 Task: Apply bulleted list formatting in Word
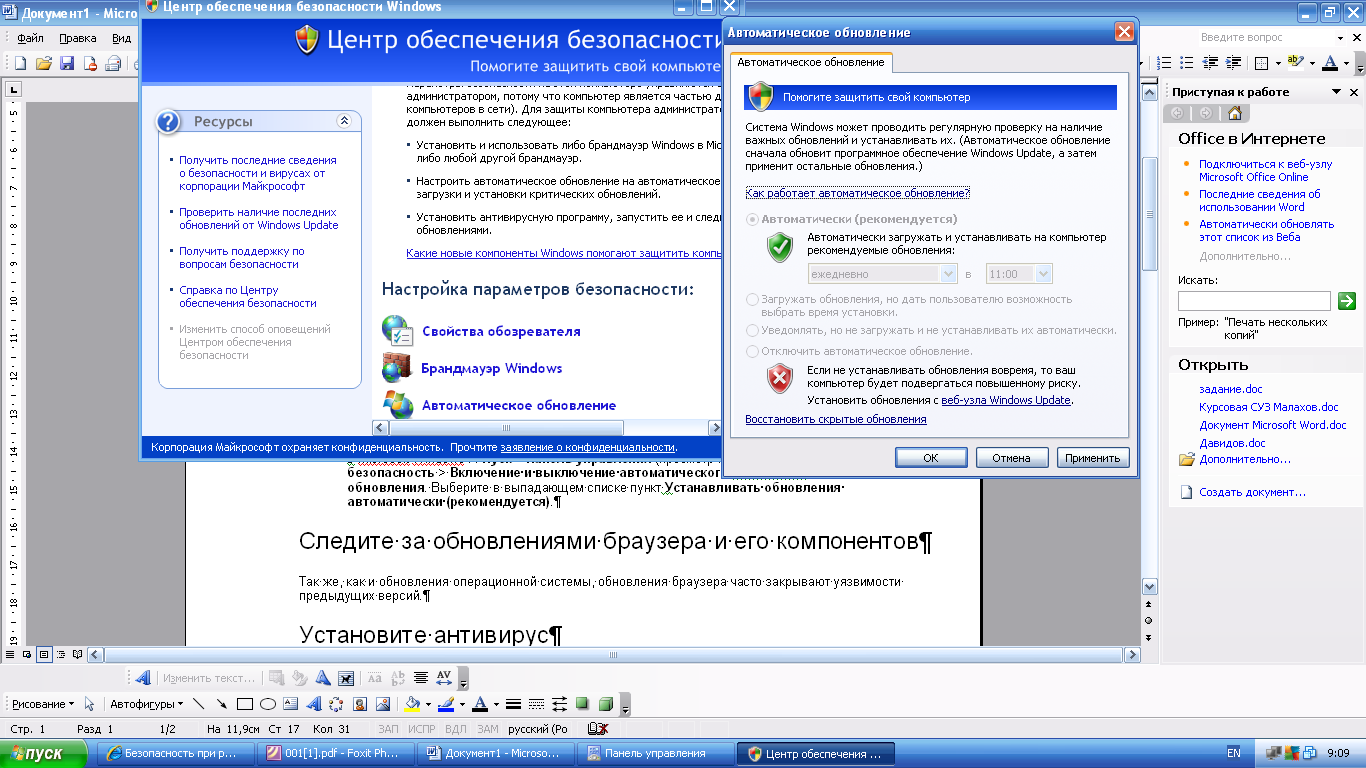tap(1187, 63)
